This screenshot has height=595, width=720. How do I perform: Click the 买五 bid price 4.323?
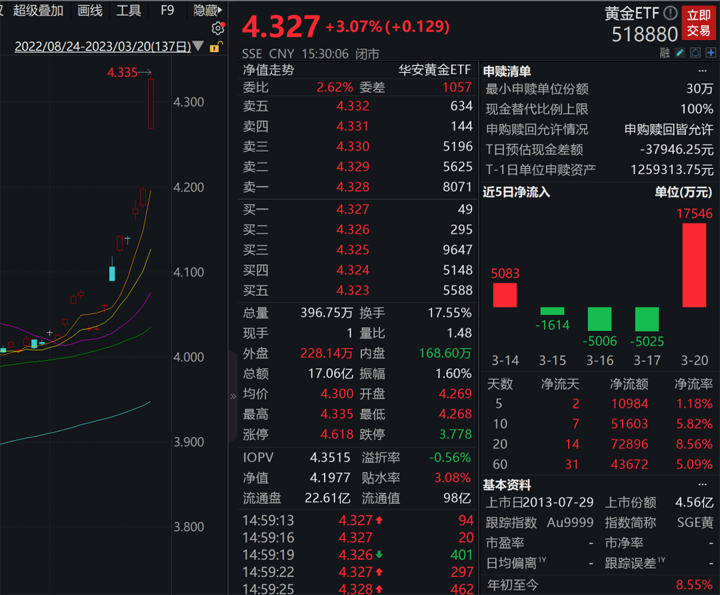click(x=353, y=290)
